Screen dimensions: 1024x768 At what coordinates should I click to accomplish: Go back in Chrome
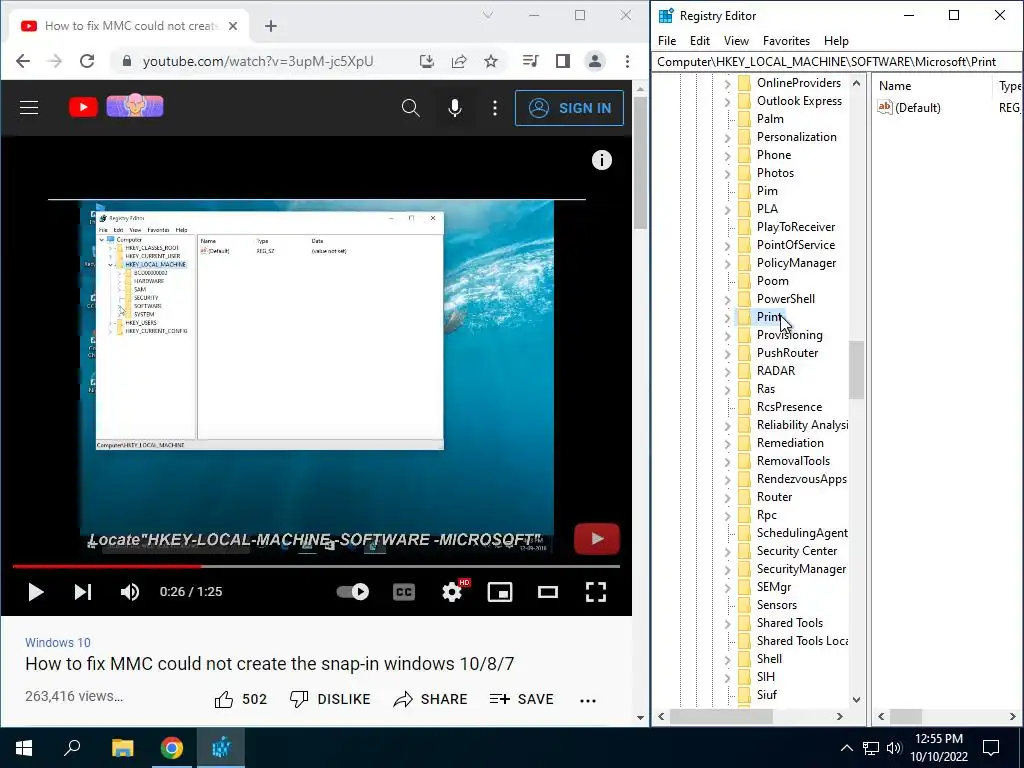click(x=23, y=61)
